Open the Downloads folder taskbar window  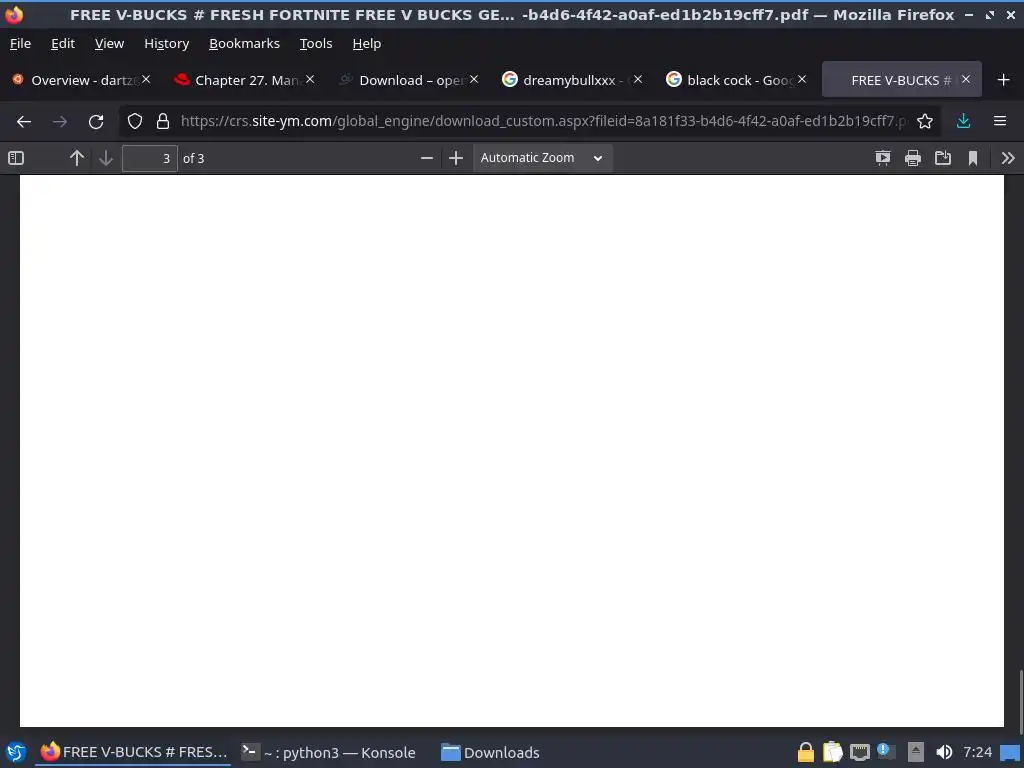[x=490, y=752]
